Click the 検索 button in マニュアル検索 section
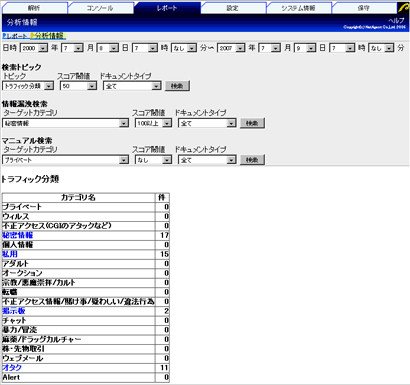 point(252,160)
